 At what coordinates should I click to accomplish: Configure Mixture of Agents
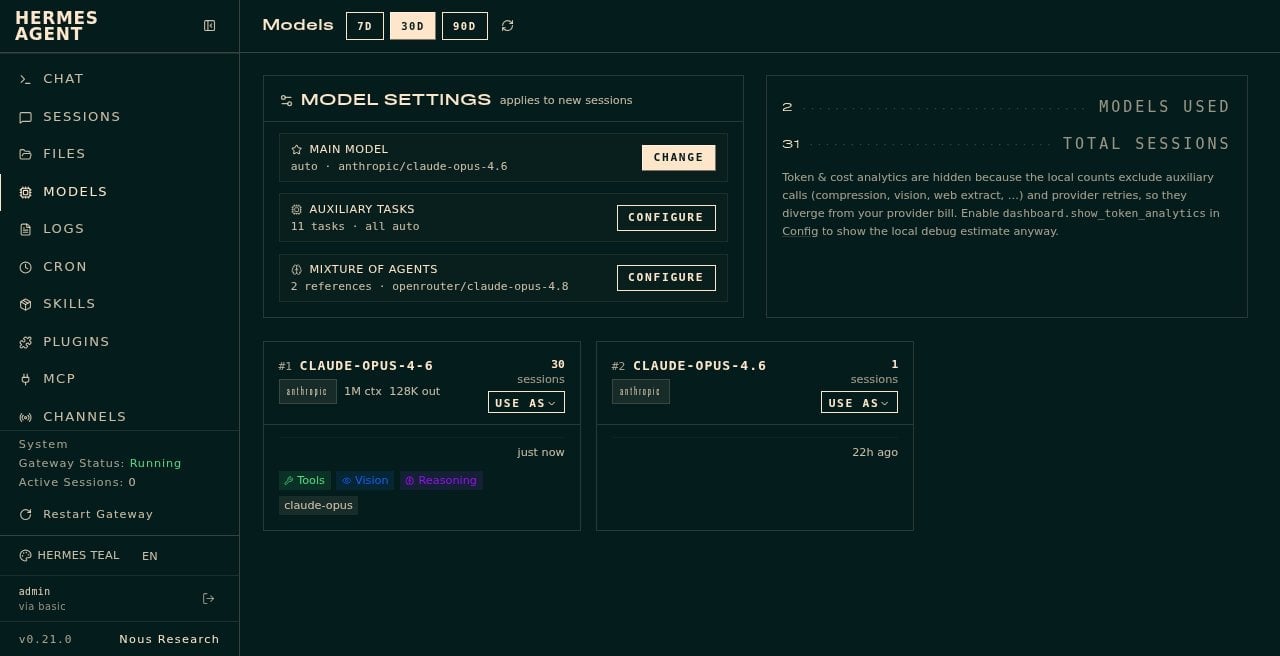666,277
